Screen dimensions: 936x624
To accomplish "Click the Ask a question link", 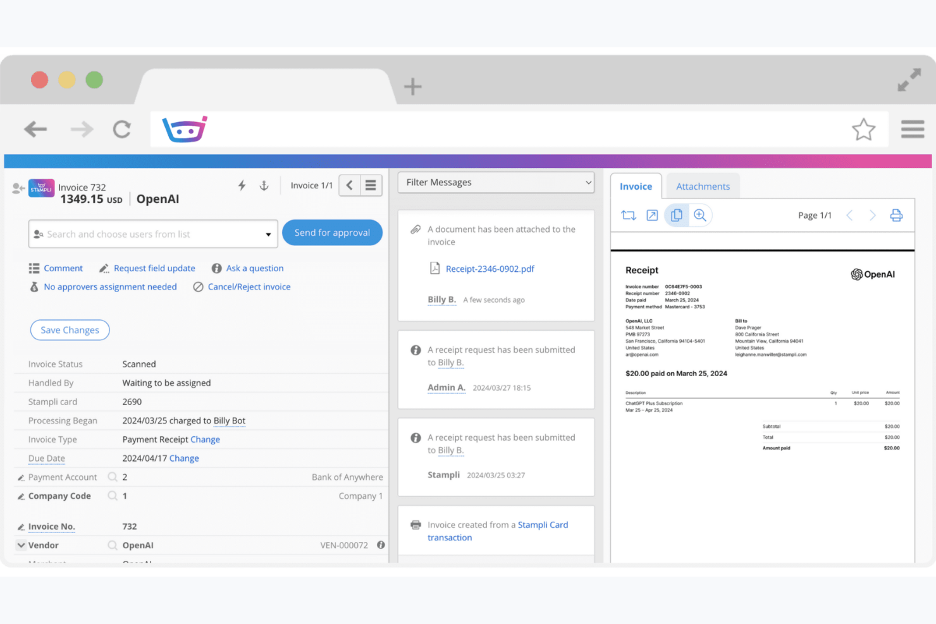I will point(255,268).
